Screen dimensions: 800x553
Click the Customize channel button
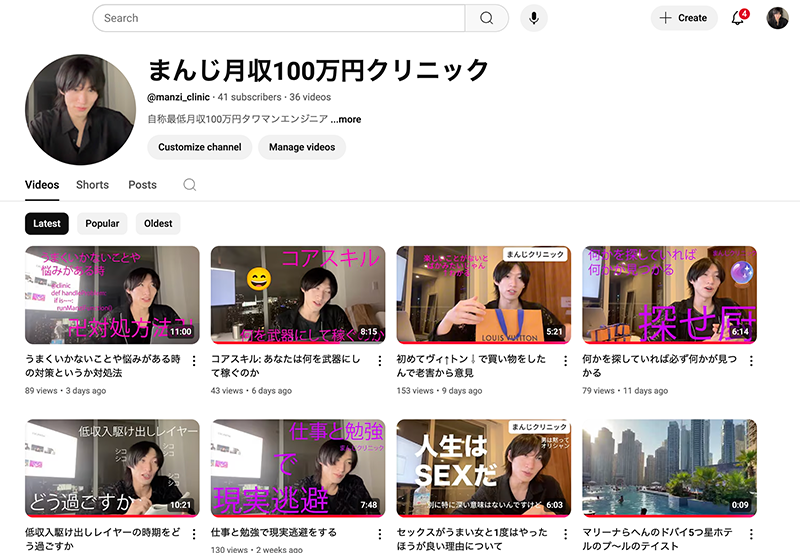(200, 147)
